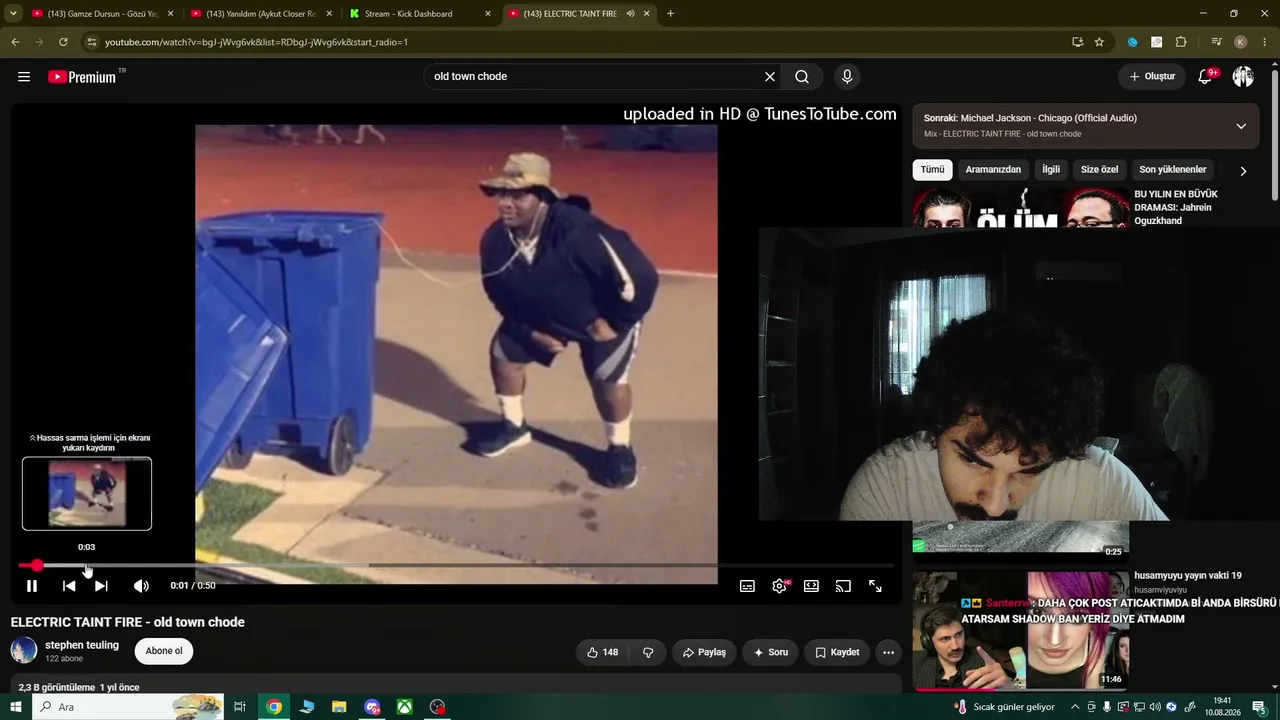
Task: Click the Windows taskbar search box Ara
Action: (x=128, y=707)
